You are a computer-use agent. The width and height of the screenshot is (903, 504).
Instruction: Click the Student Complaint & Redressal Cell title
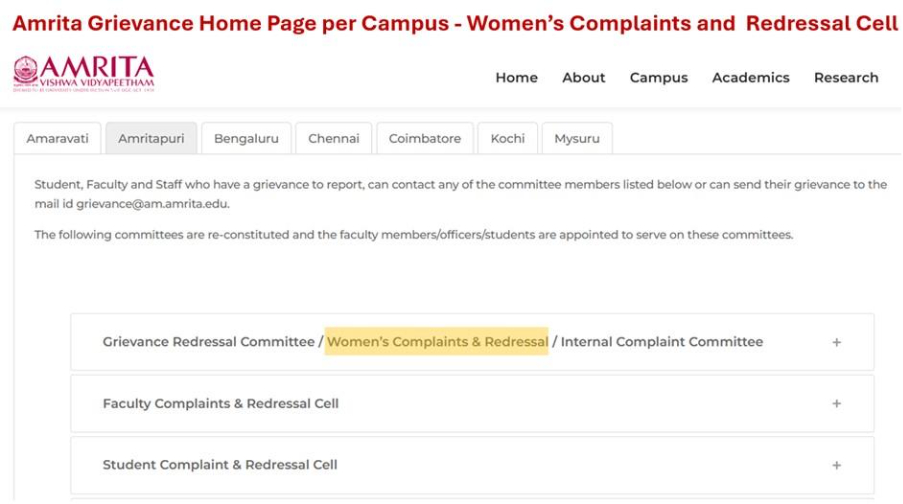tap(219, 465)
